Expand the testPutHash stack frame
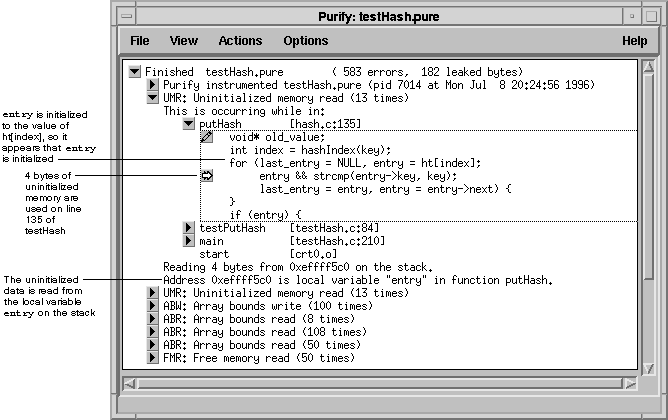The height and width of the screenshot is (420, 668). (x=189, y=229)
